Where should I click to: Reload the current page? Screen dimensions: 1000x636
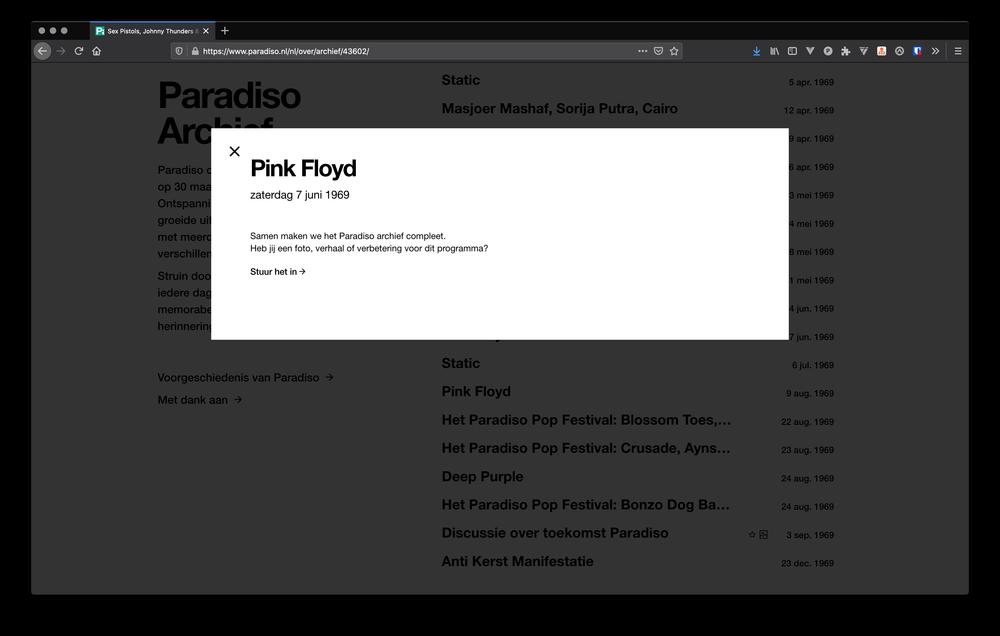79,51
